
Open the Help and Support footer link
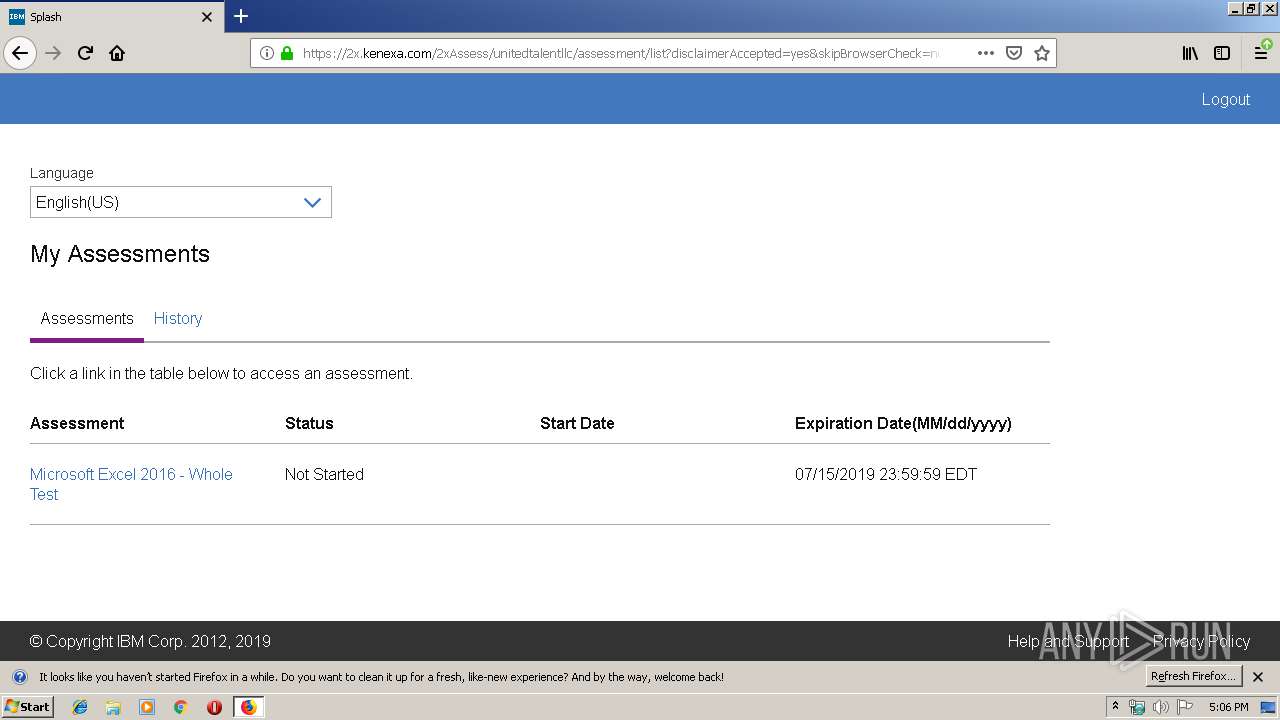coord(1068,641)
